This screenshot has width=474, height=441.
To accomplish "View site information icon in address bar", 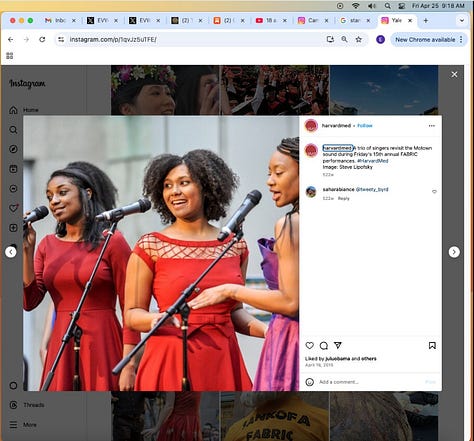I will coord(61,40).
